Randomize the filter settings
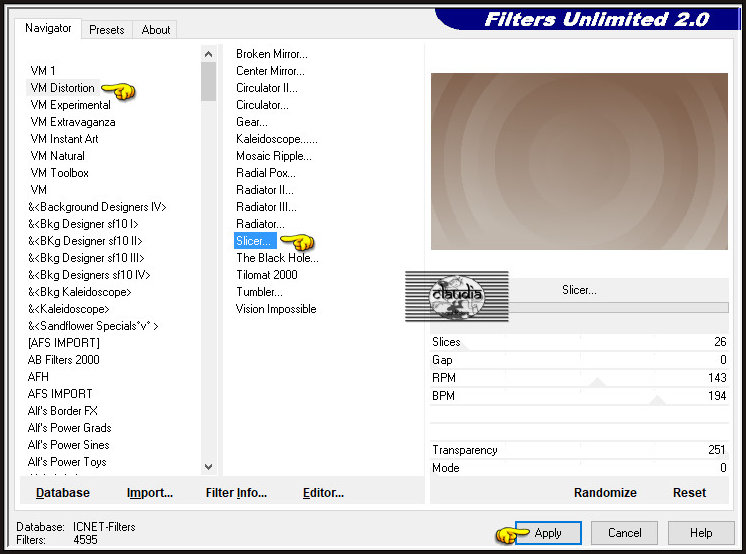746x554 pixels. point(605,493)
